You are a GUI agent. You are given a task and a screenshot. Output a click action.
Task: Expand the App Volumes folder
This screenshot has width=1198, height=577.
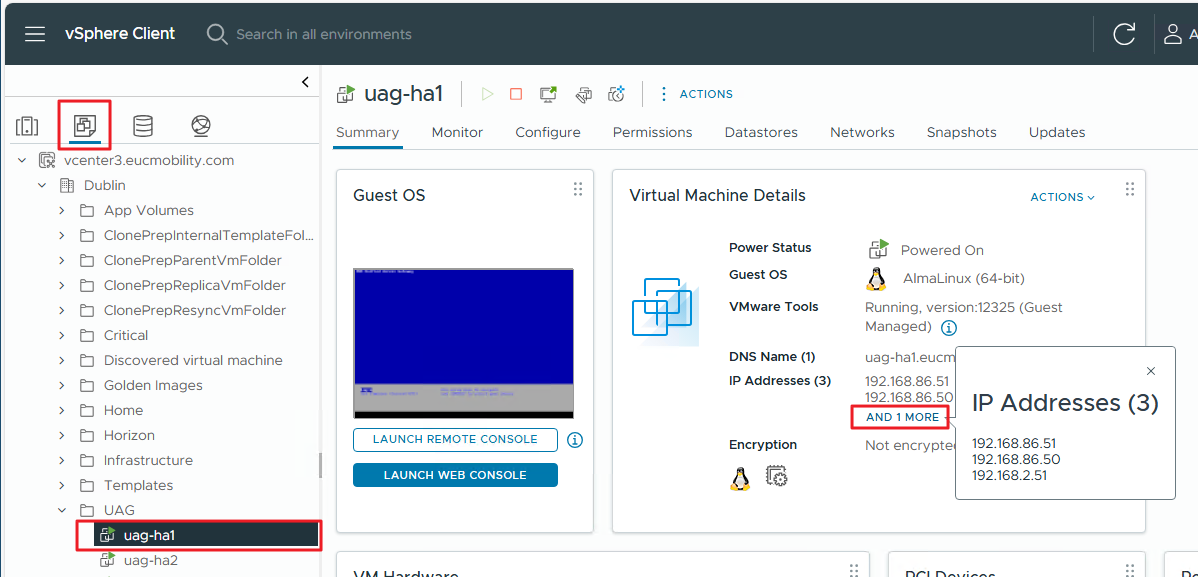pos(62,210)
